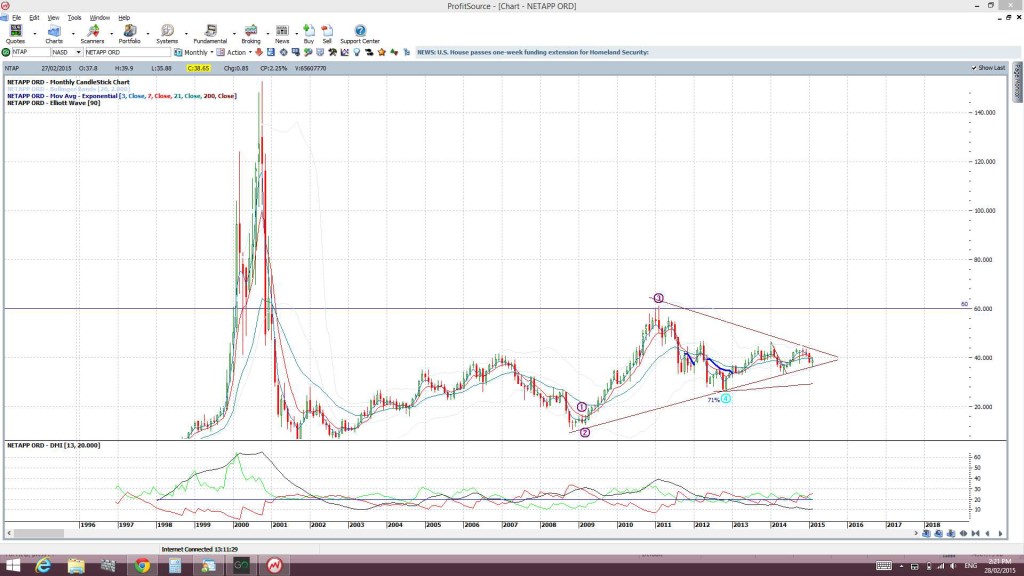Click the compress/expand chart icon at bottom right
Viewport: 1024px width, 576px height.
coord(963,534)
